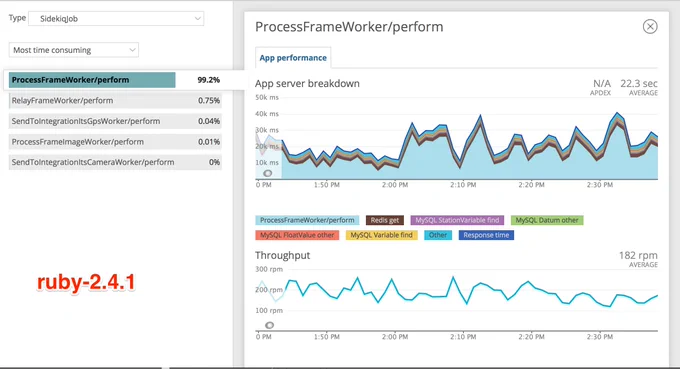Click the ProcessFrameWorker/perform panel title
Screen dimensions: 680x369
[x=349, y=27]
